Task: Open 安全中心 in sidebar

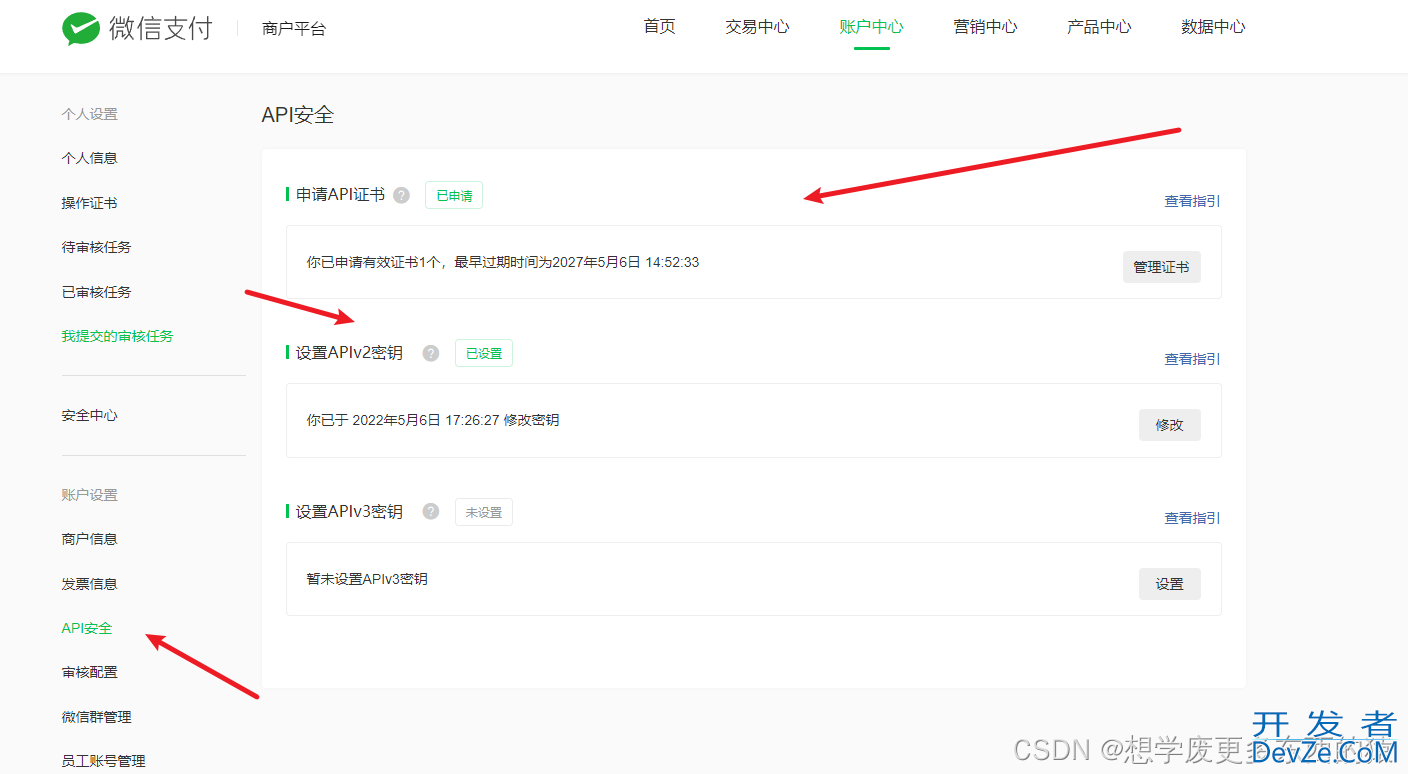Action: pyautogui.click(x=90, y=415)
